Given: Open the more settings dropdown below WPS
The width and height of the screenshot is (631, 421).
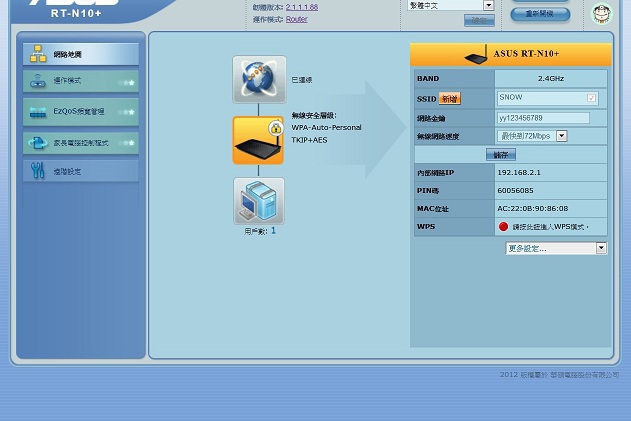Looking at the screenshot, I should pos(556,248).
